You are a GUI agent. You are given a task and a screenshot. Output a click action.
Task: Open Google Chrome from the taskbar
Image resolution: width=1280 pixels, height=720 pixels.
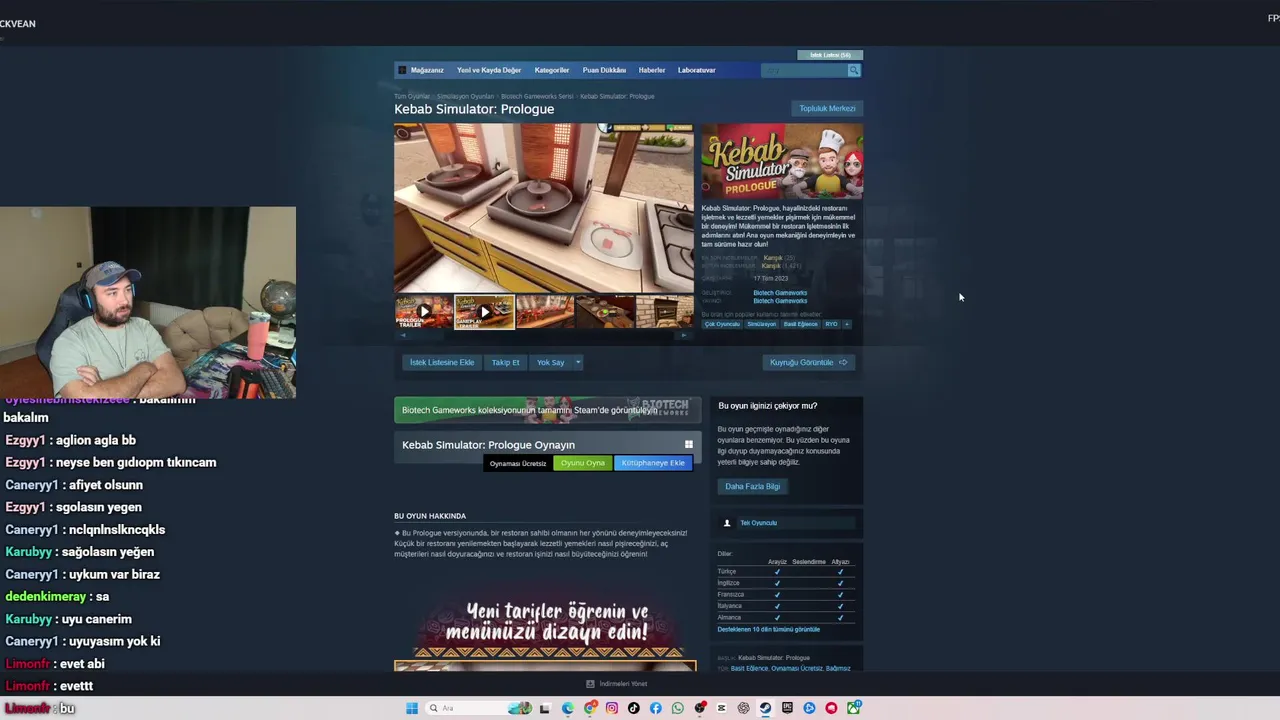coord(590,708)
